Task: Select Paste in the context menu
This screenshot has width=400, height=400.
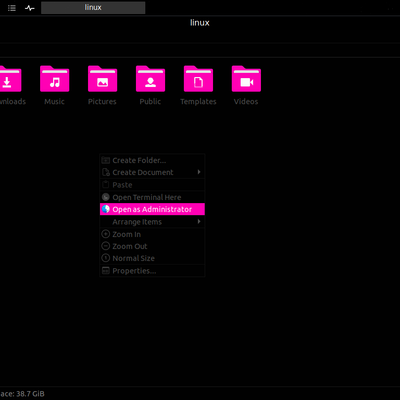Action: point(152,185)
